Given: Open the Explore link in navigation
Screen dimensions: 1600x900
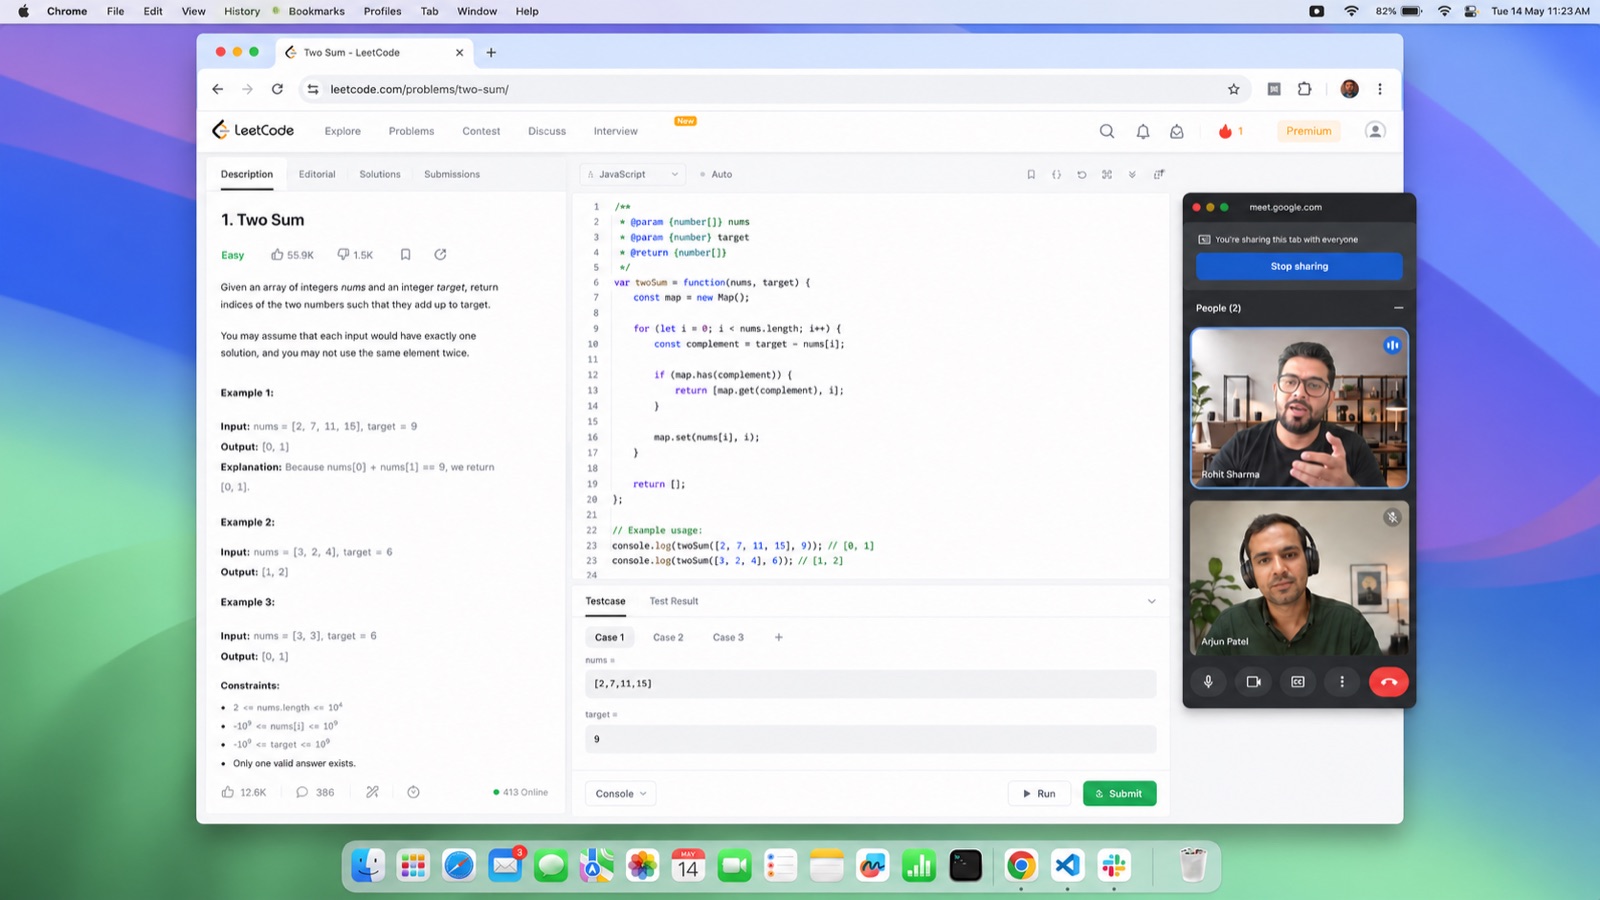Looking at the screenshot, I should click(x=342, y=131).
